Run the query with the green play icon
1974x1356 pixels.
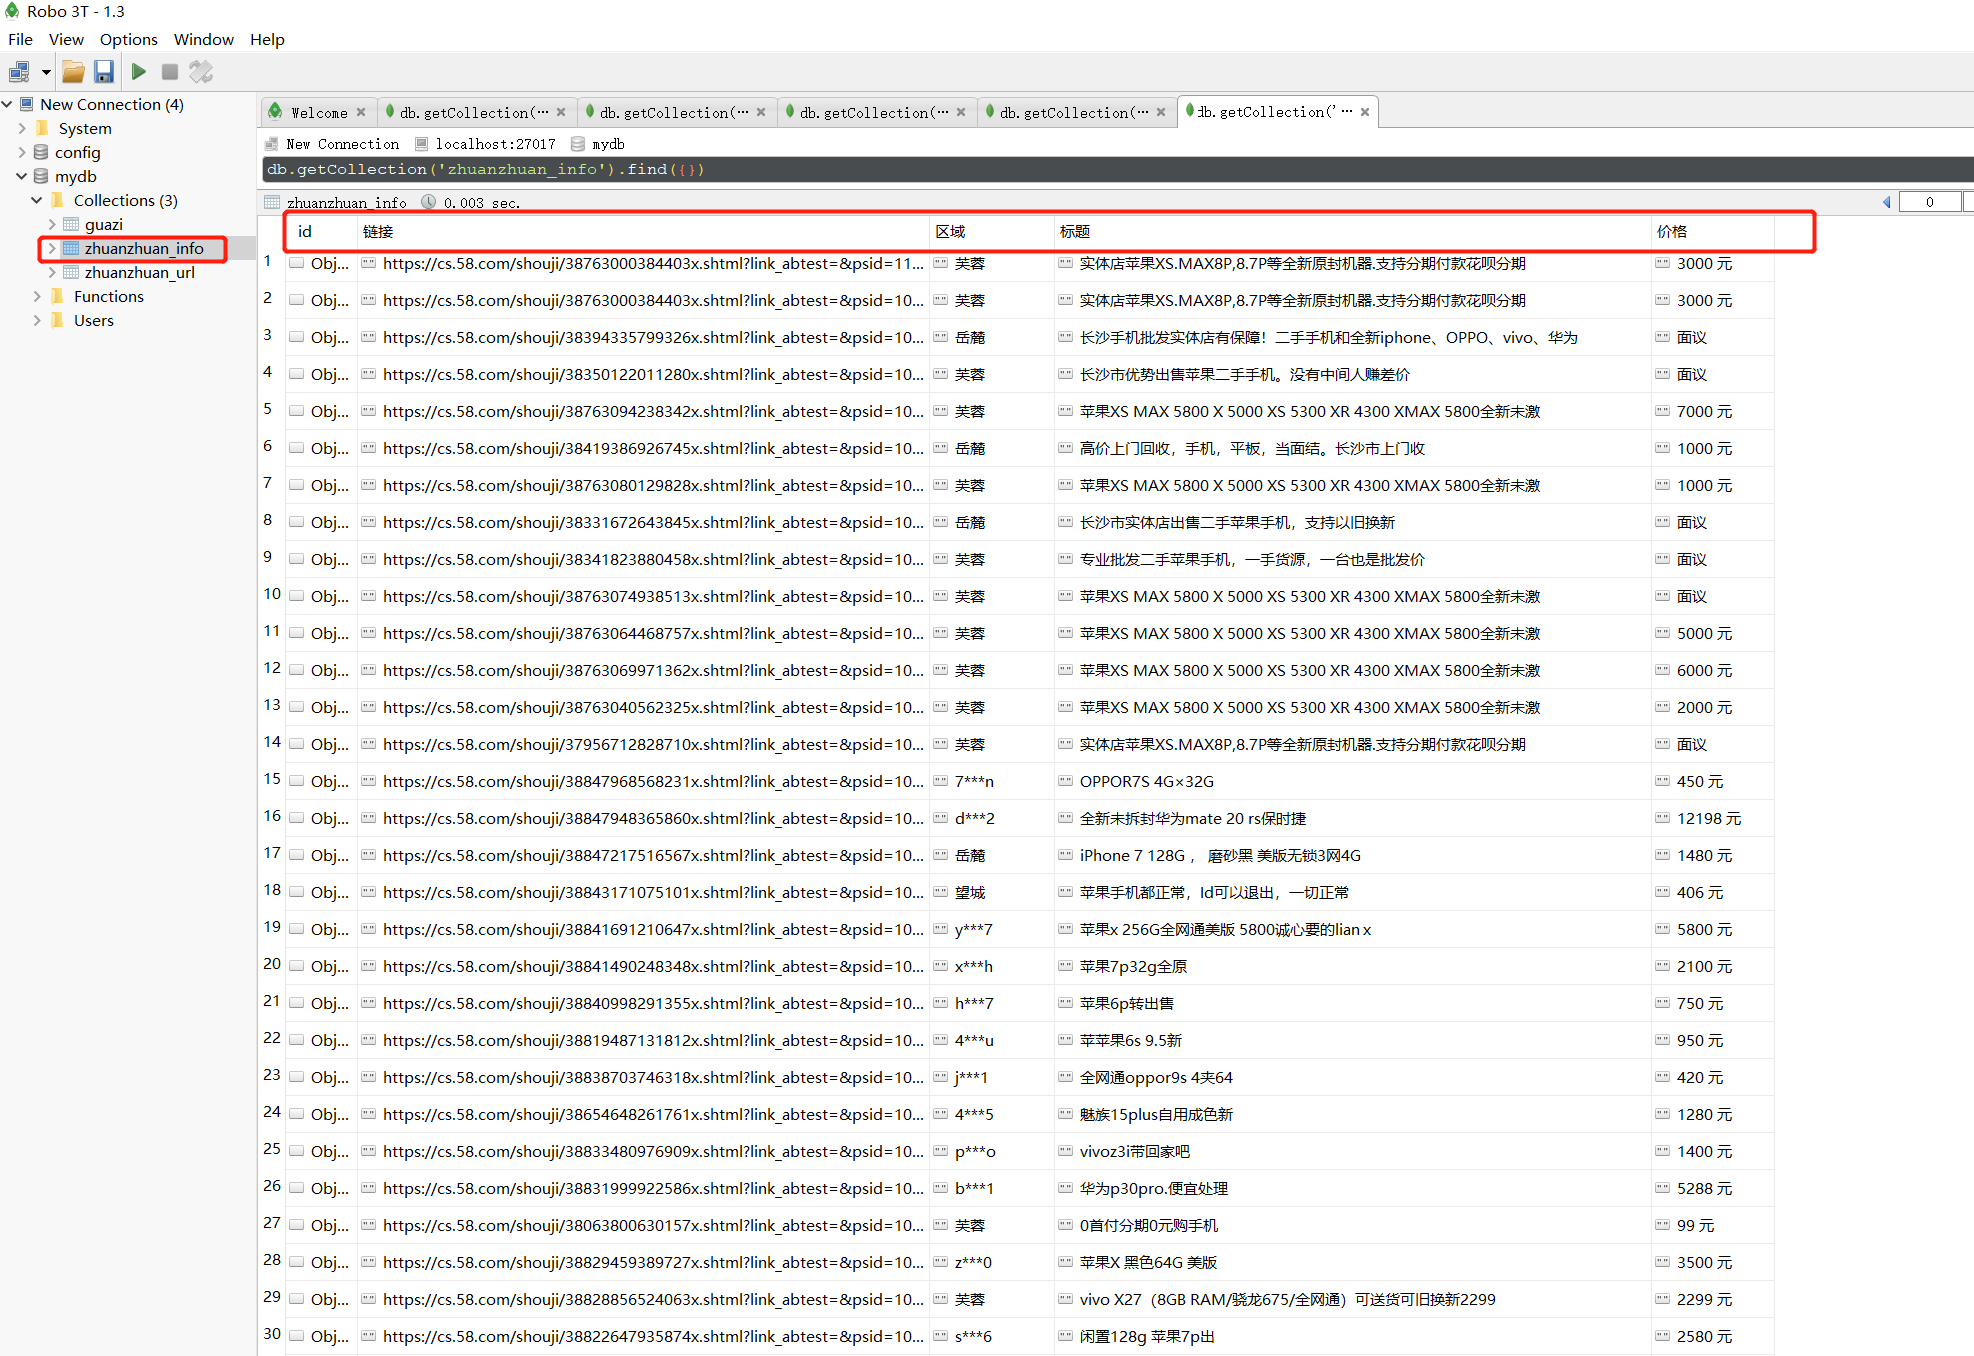click(139, 72)
